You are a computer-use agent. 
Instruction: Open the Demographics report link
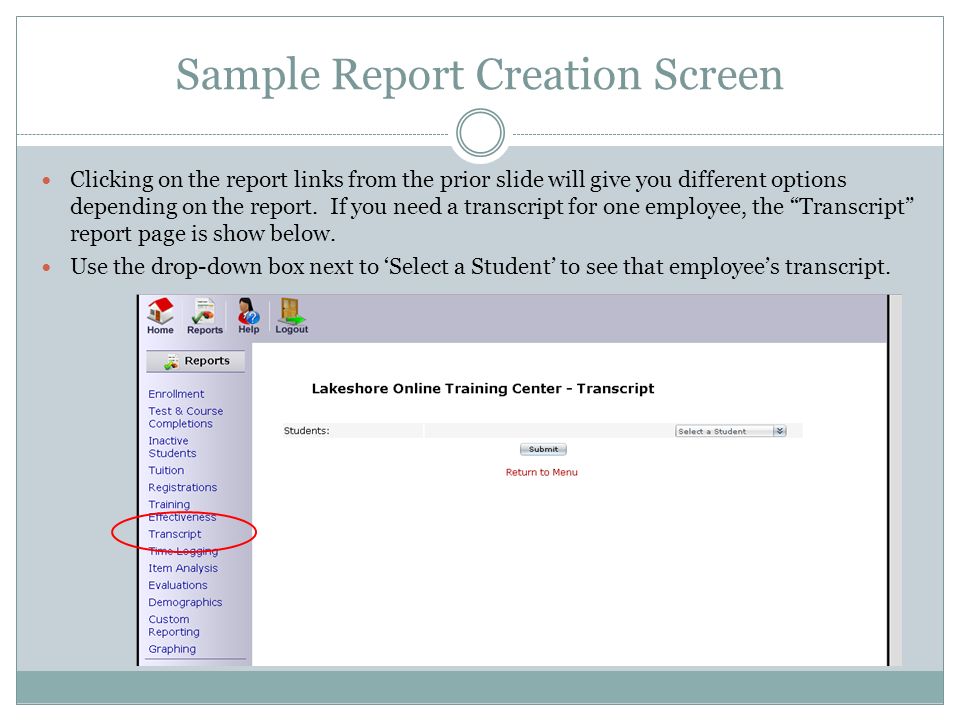coord(185,602)
